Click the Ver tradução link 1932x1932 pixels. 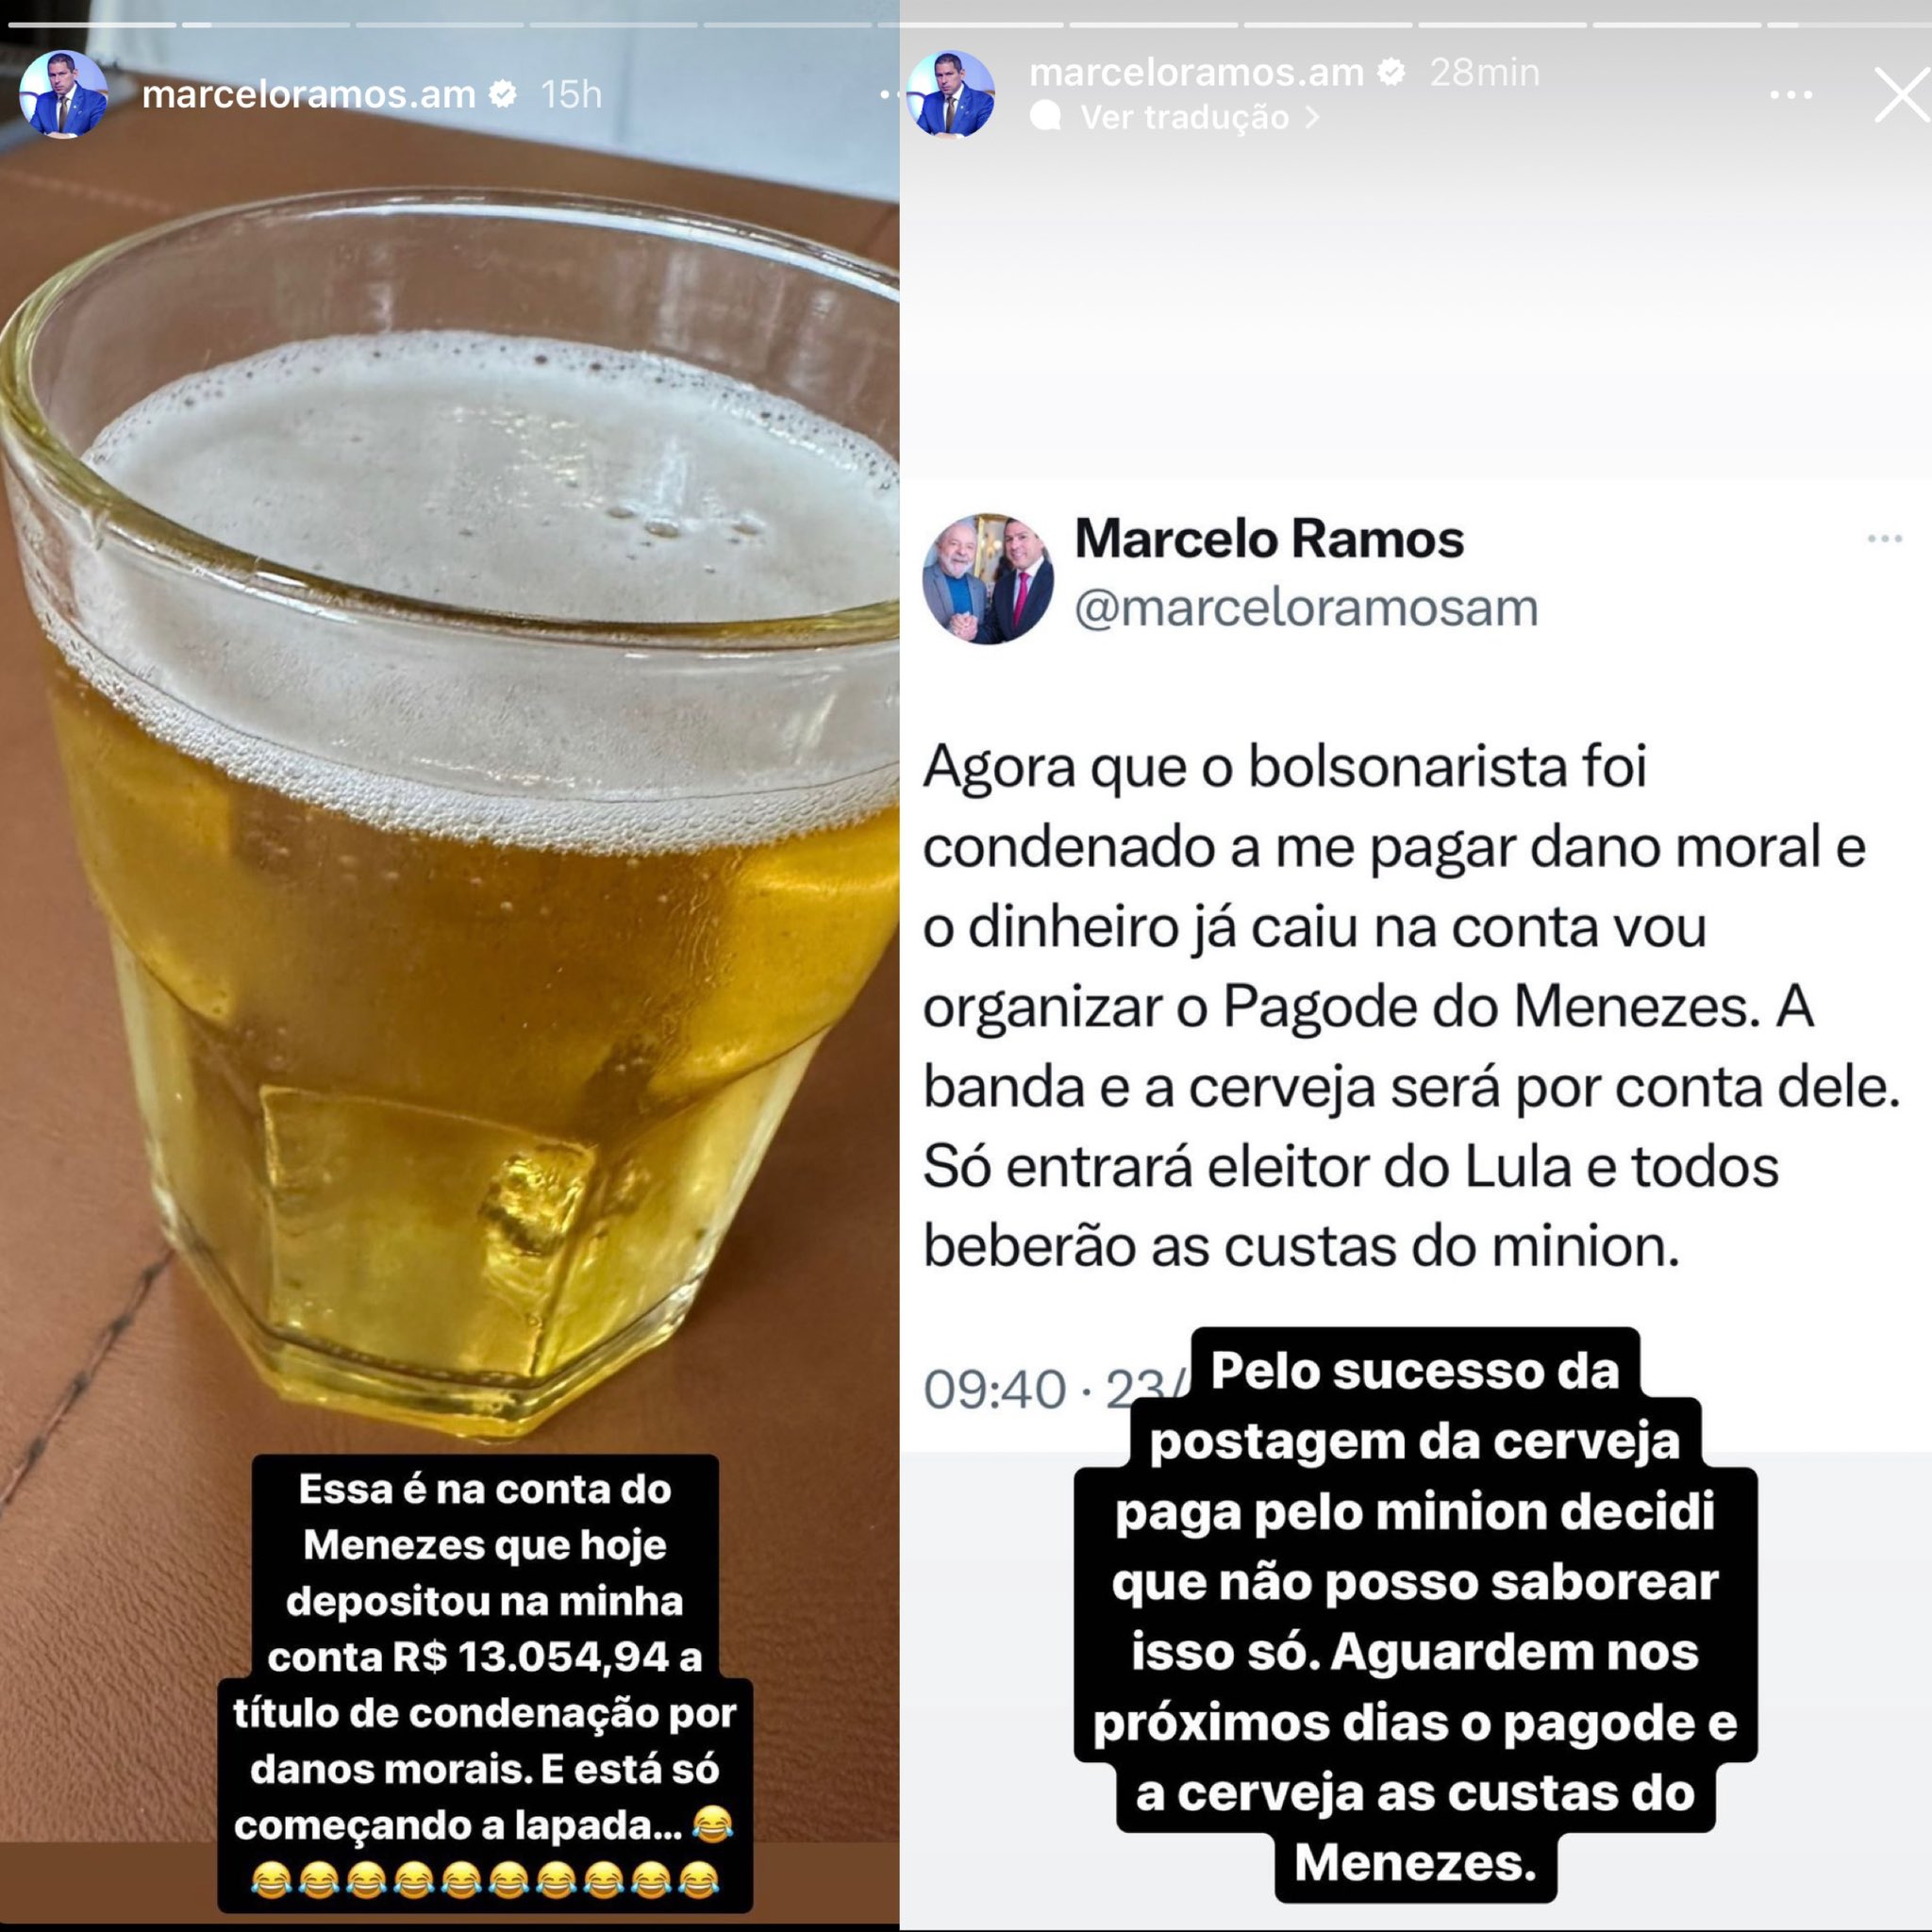point(1185,117)
